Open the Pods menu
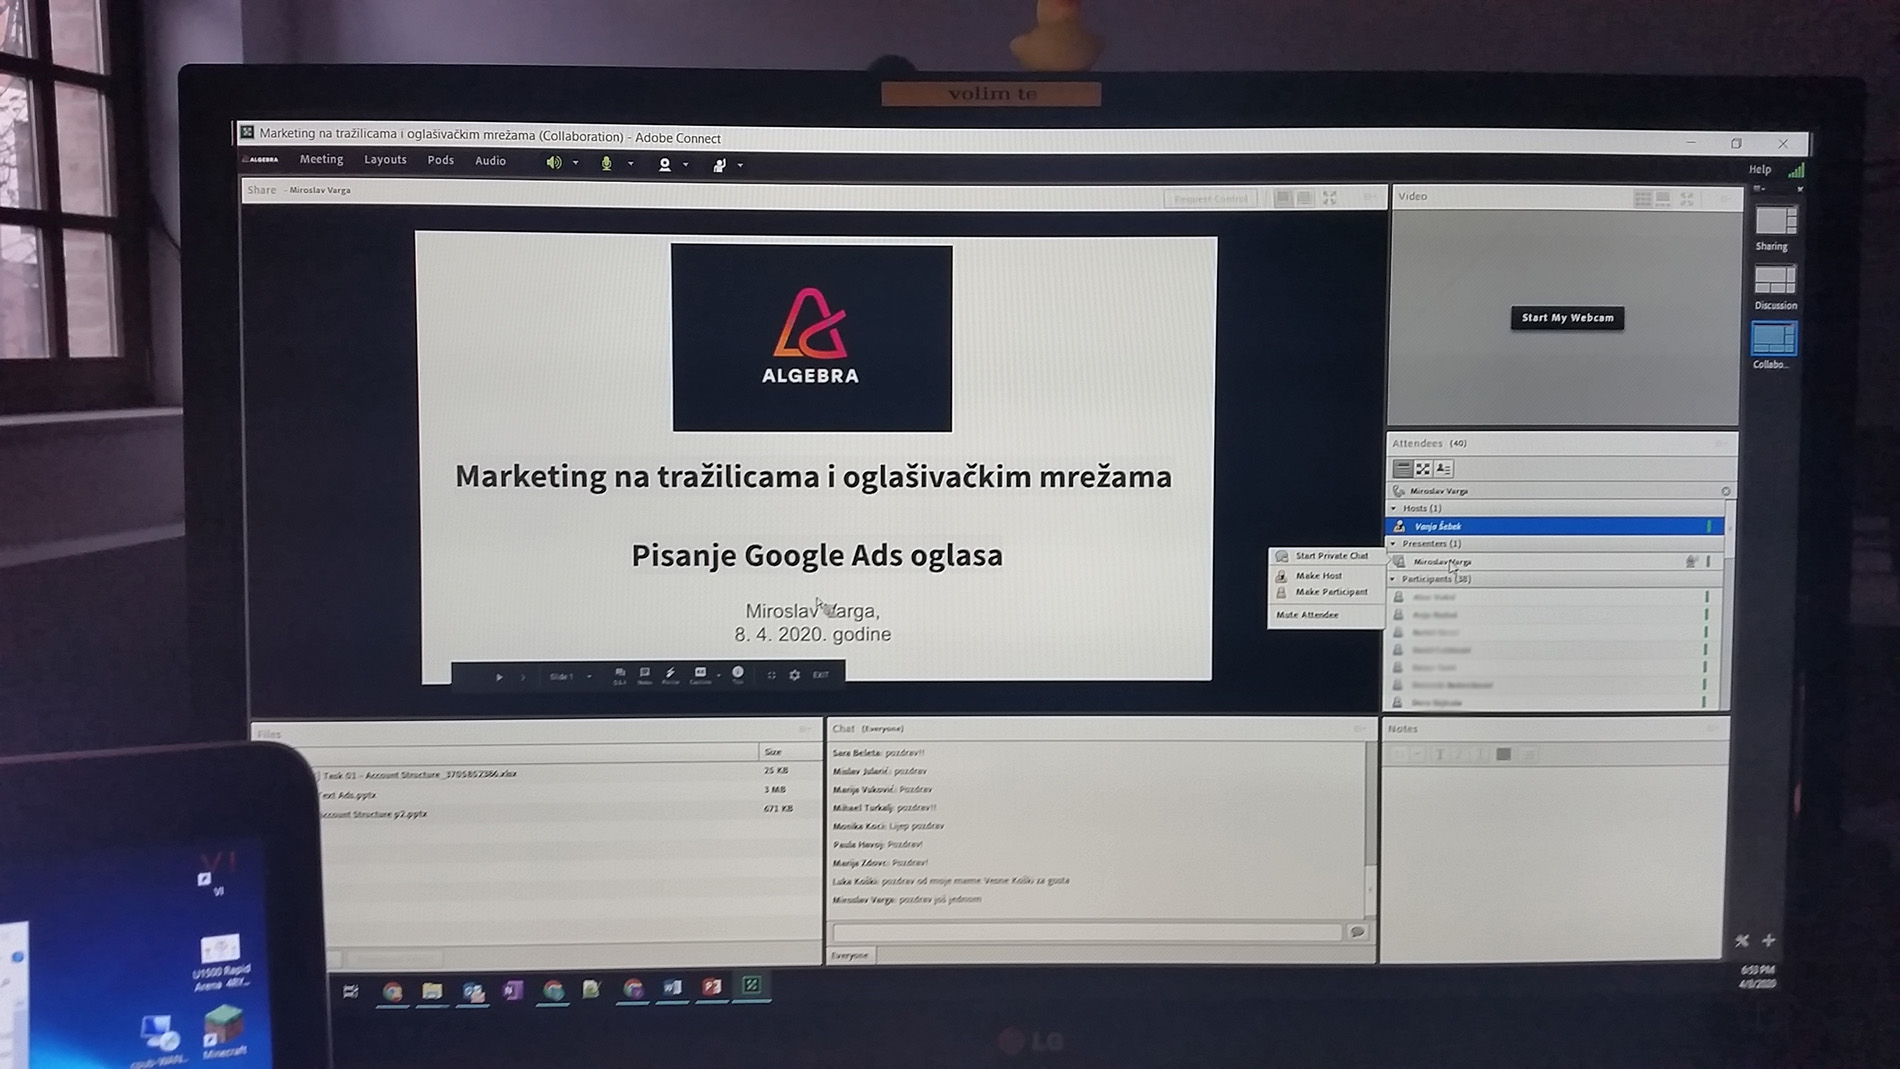This screenshot has height=1069, width=1900. [440, 160]
